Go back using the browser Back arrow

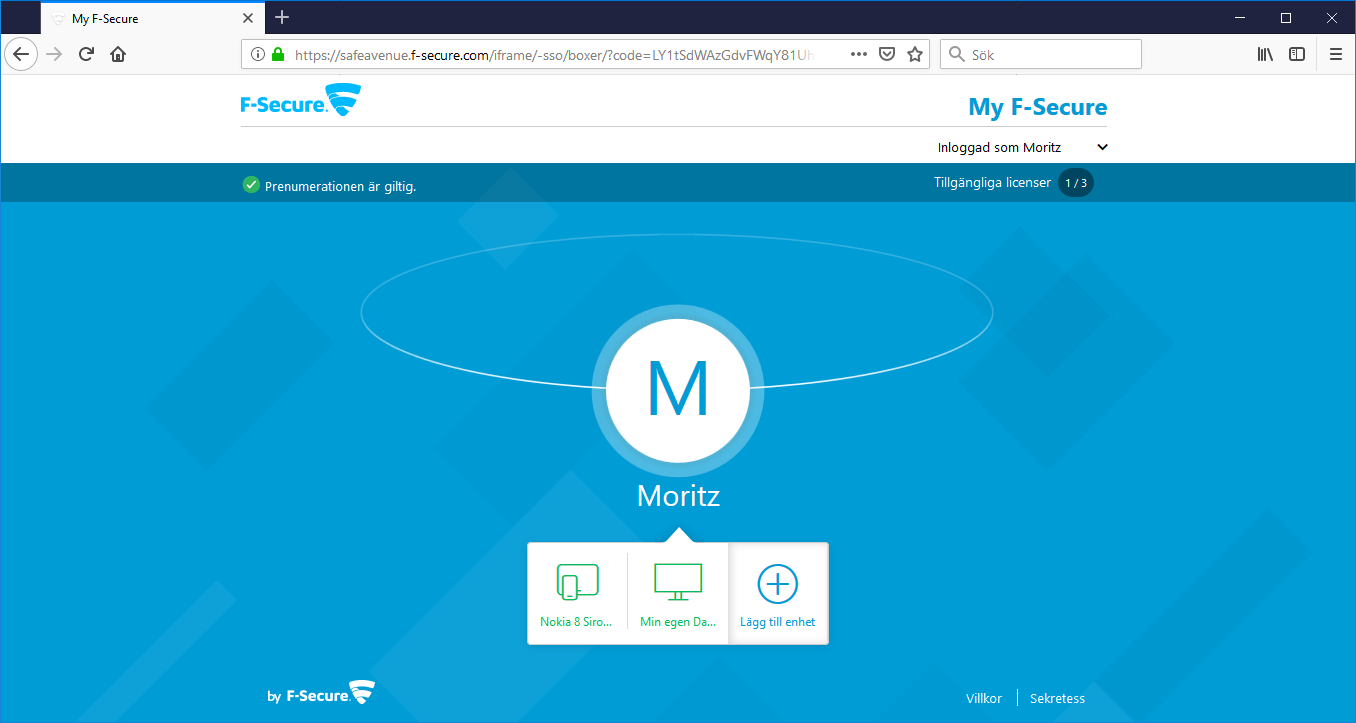21,54
